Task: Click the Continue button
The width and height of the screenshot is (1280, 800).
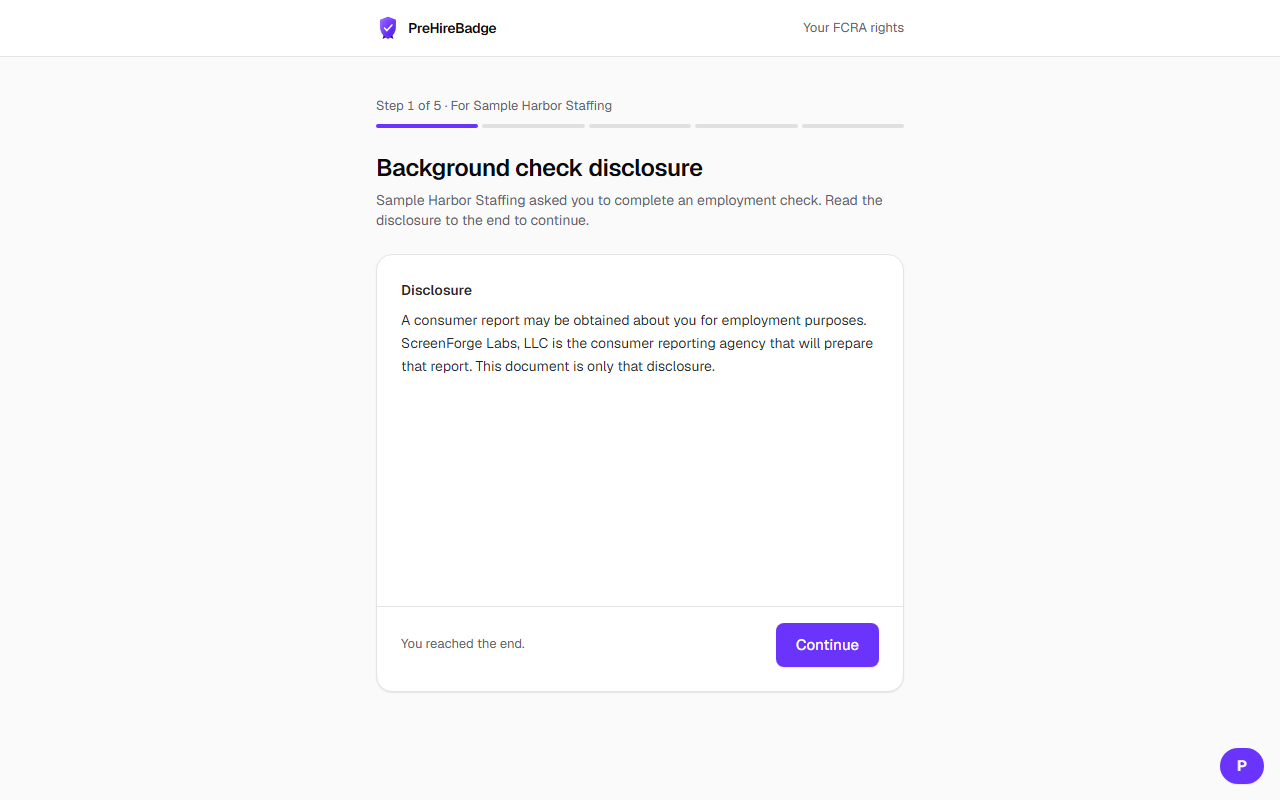Action: coord(827,645)
